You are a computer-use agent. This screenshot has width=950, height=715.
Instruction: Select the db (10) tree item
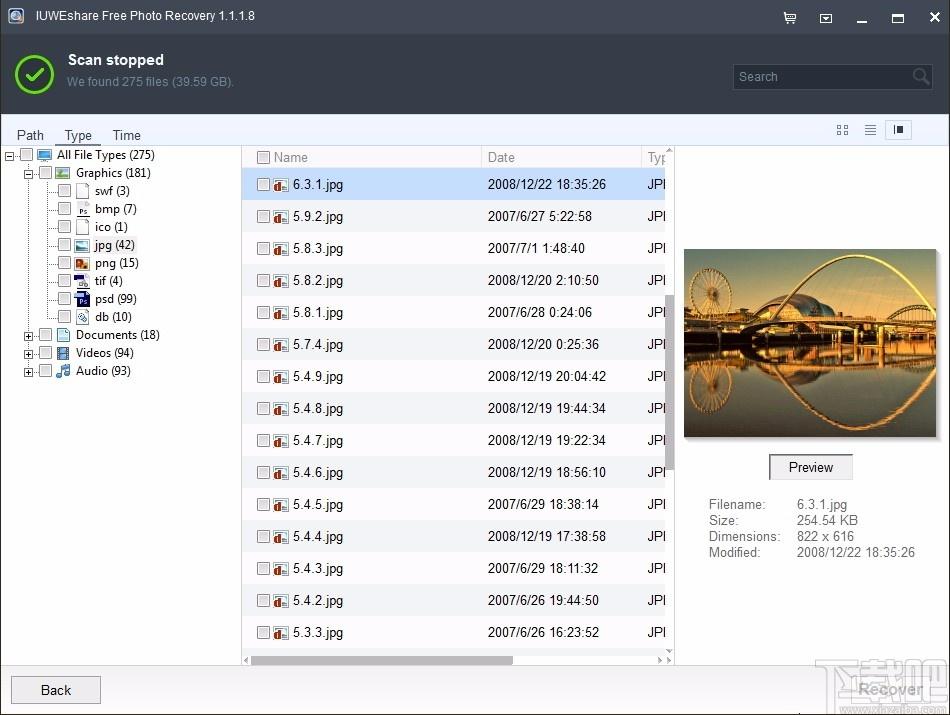click(x=113, y=317)
